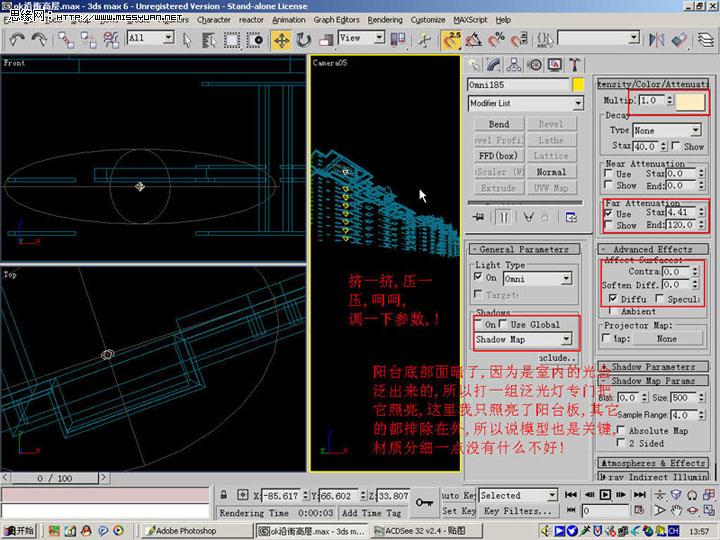Switch to the Create command panel tab
The image size is (720, 540).
tap(474, 65)
